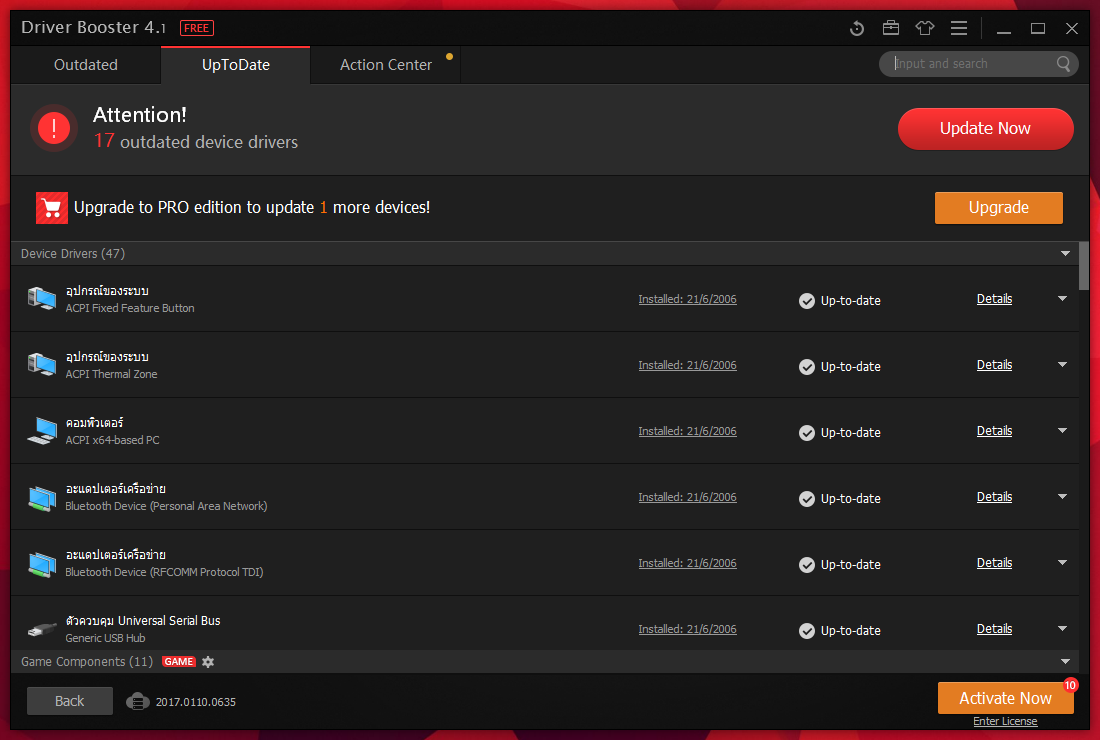Viewport: 1100px width, 740px height.
Task: Click the red attention exclamation icon
Action: tap(54, 128)
